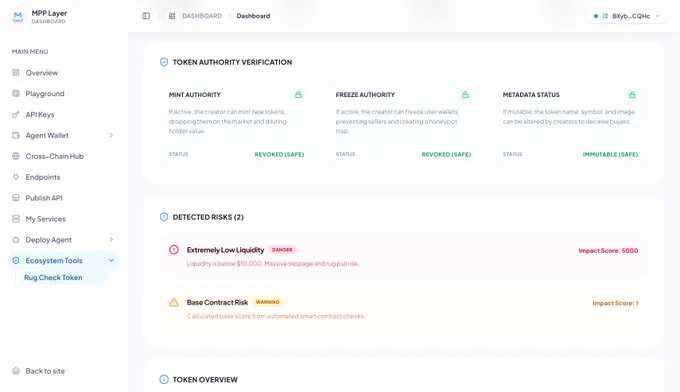Click the API Keys key icon

[16, 114]
